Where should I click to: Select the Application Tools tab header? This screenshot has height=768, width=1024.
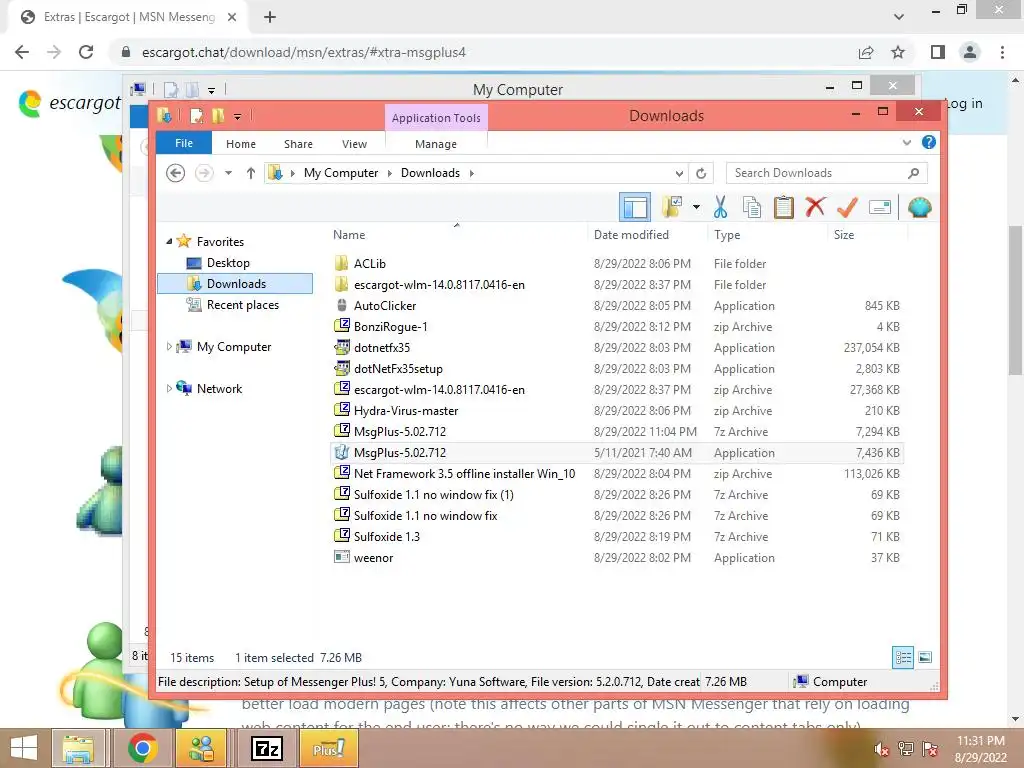point(436,118)
